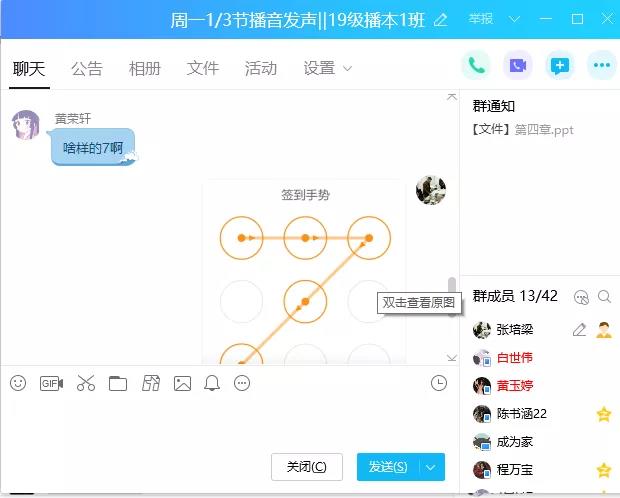Select the scissors screenshot tool
Screen dimensions: 620x498
(85, 383)
